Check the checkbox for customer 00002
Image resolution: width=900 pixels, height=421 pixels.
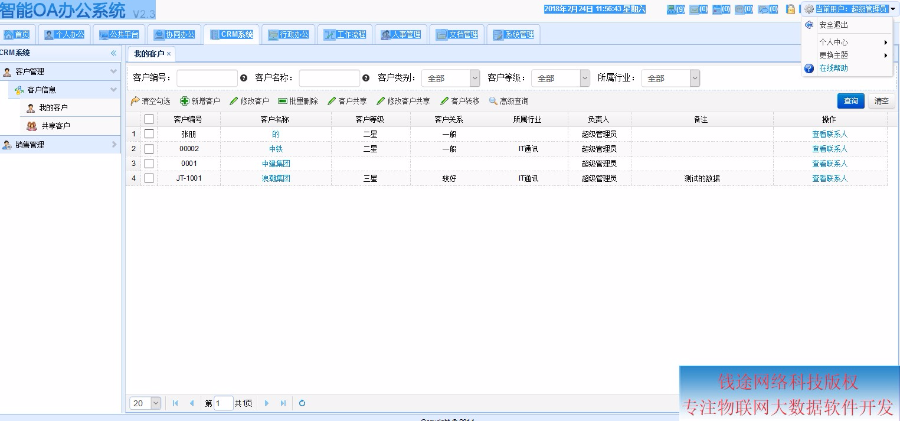pyautogui.click(x=149, y=149)
